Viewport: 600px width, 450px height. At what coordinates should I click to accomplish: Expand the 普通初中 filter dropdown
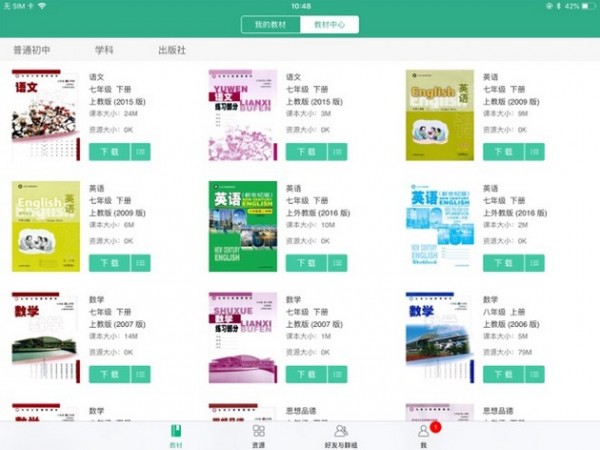point(32,49)
